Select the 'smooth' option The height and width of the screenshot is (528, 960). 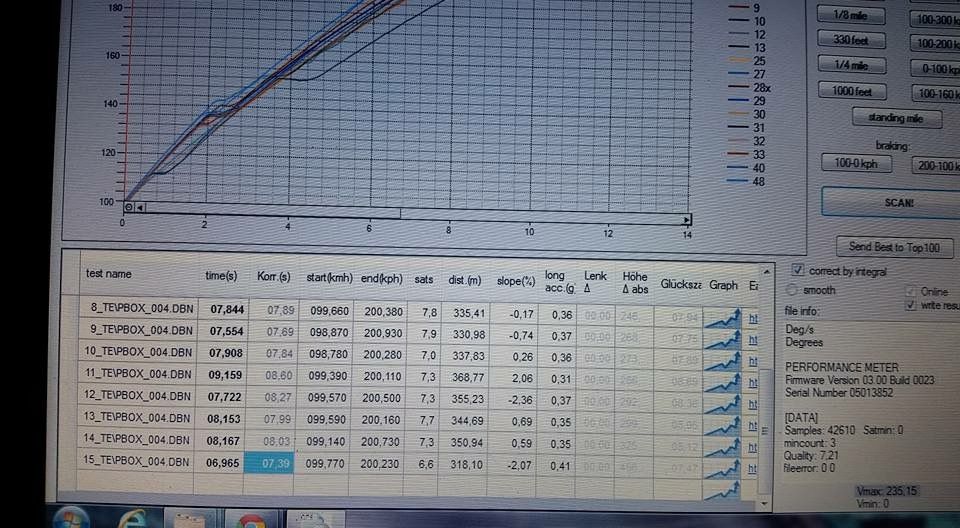[798, 290]
